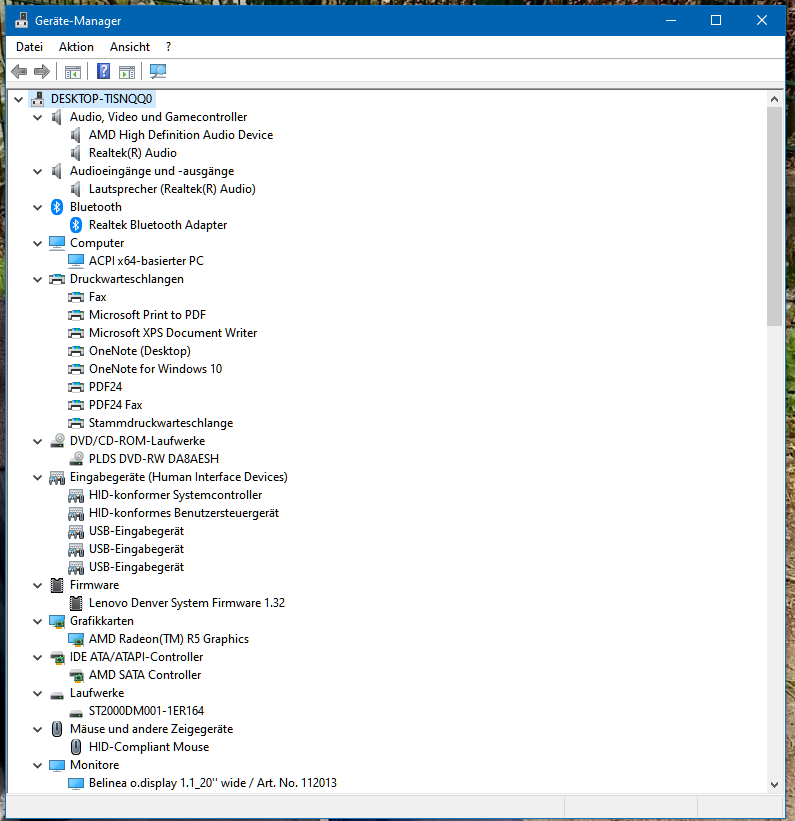Click the disc drive icon next to PLDS DVD-RW DA8AESH
The image size is (795, 821).
(x=76, y=459)
